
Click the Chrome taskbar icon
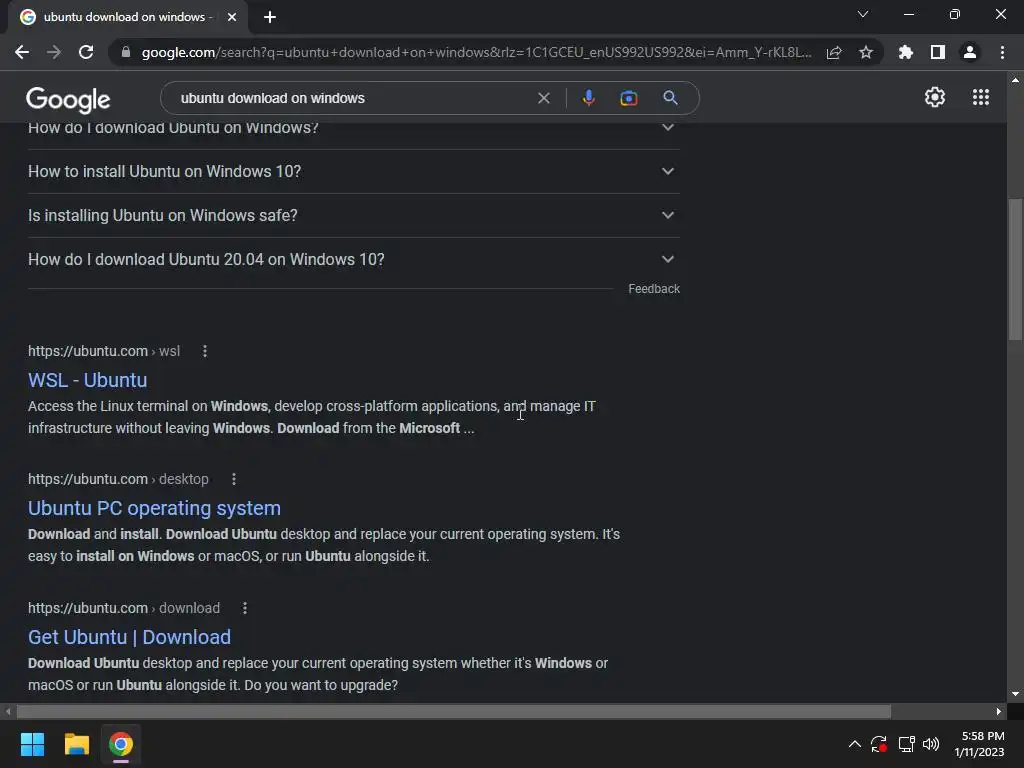pyautogui.click(x=121, y=744)
